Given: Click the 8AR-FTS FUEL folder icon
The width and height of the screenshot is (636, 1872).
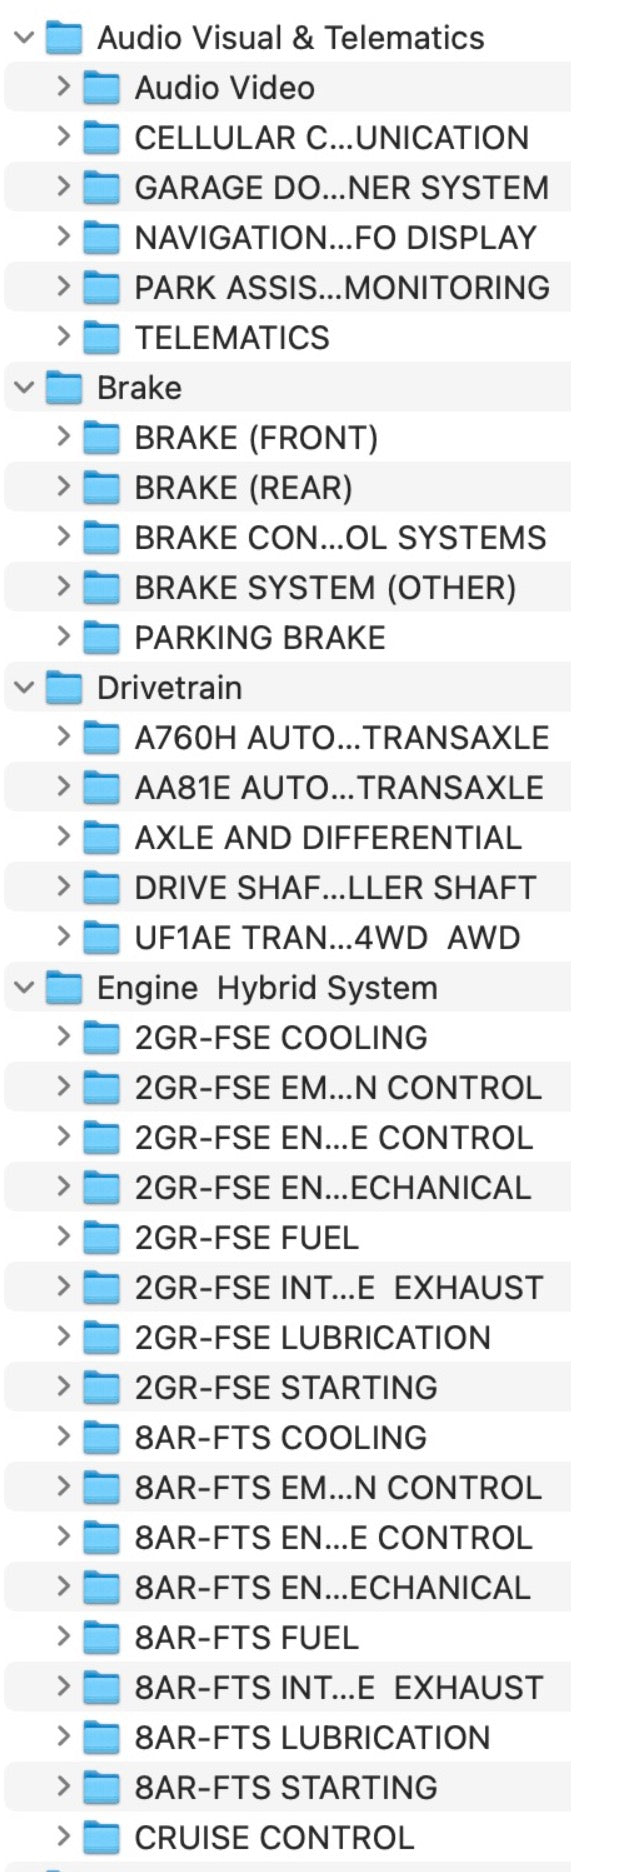Looking at the screenshot, I should pos(101,1638).
